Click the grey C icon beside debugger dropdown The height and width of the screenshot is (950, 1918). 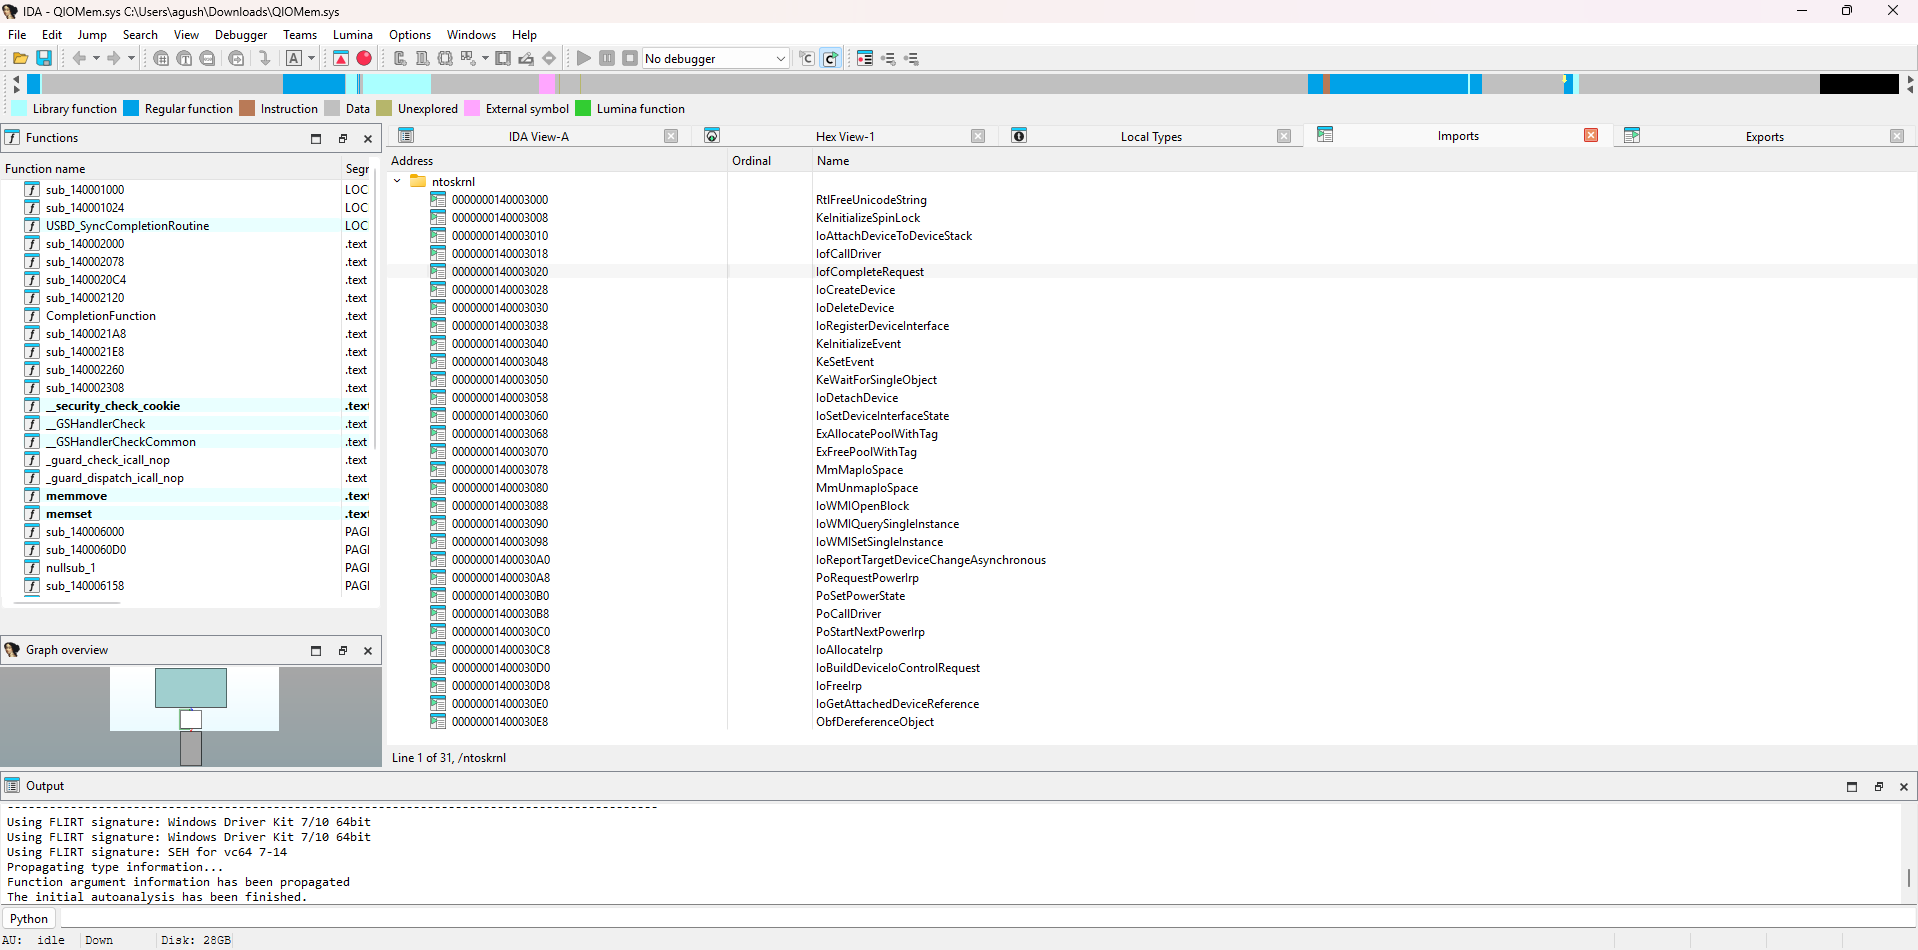pos(807,59)
